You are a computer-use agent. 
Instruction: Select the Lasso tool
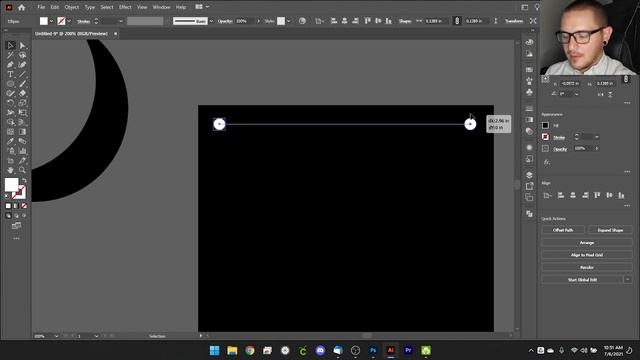pyautogui.click(x=22, y=55)
